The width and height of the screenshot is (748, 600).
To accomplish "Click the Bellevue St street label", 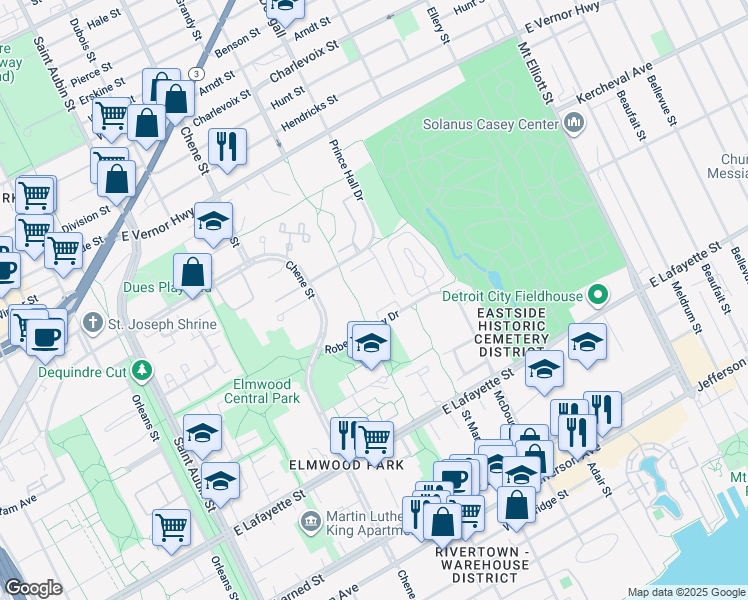I will coord(662,100).
